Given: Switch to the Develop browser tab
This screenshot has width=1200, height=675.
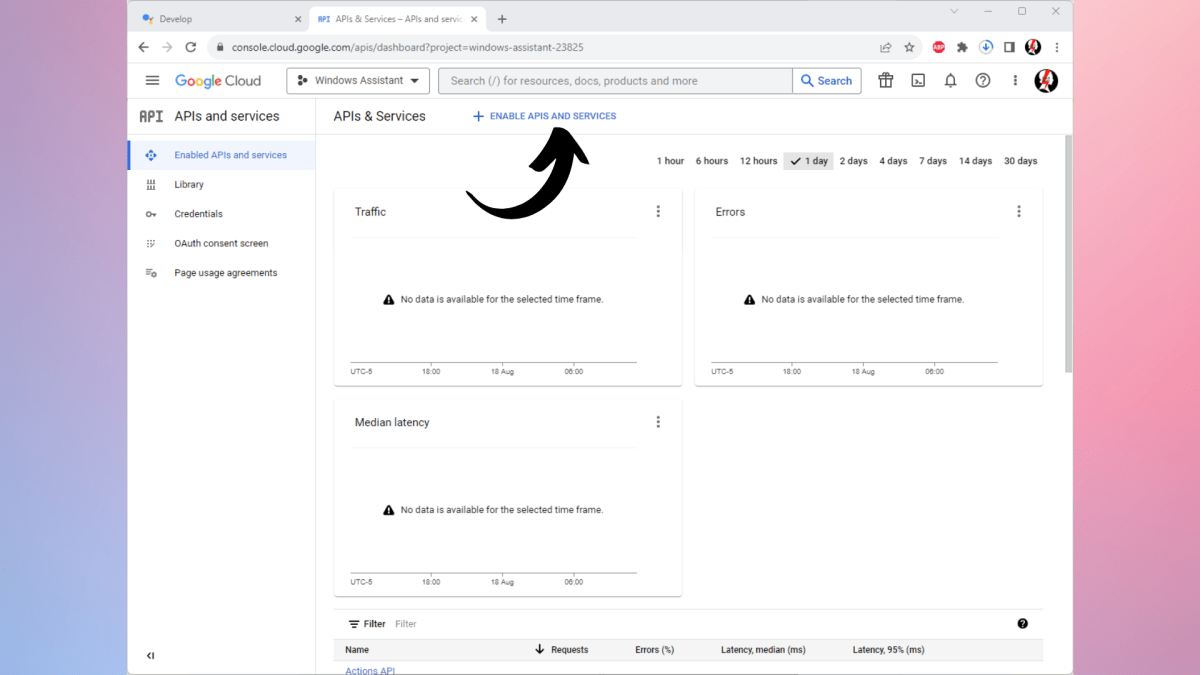Looking at the screenshot, I should [220, 19].
